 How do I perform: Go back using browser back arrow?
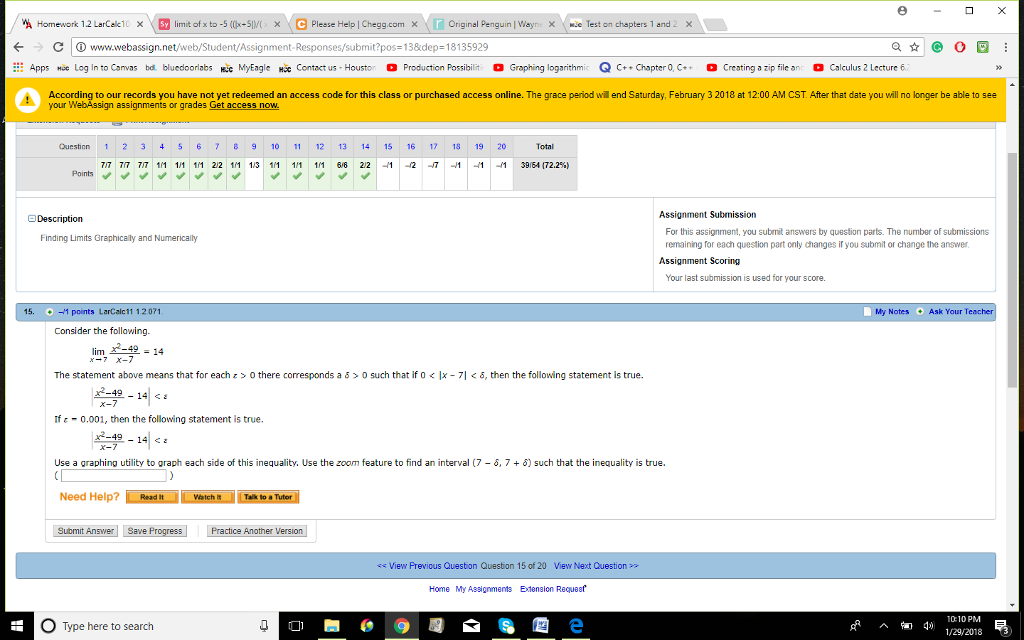(x=18, y=47)
